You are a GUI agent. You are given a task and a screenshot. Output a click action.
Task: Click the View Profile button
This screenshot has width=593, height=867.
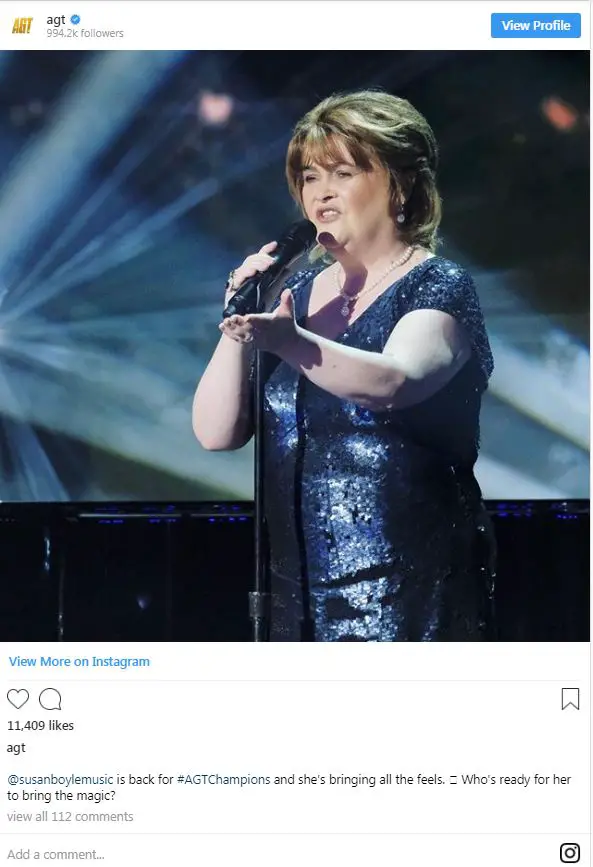click(x=535, y=25)
